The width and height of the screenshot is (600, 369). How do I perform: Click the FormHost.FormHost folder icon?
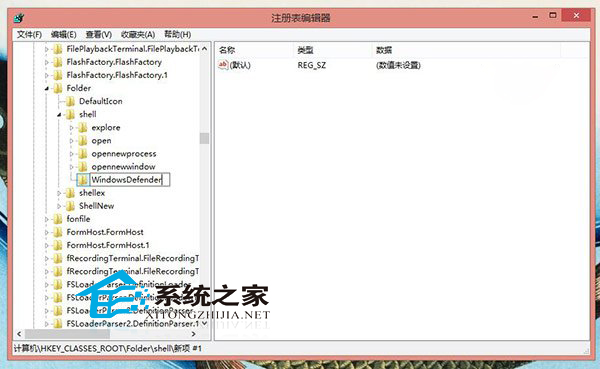tap(58, 232)
